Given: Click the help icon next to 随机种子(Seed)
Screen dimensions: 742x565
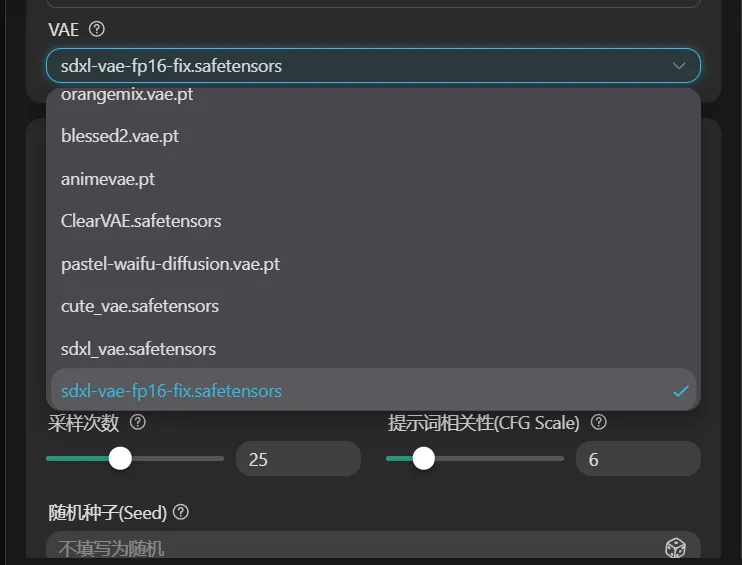Looking at the screenshot, I should pos(181,512).
